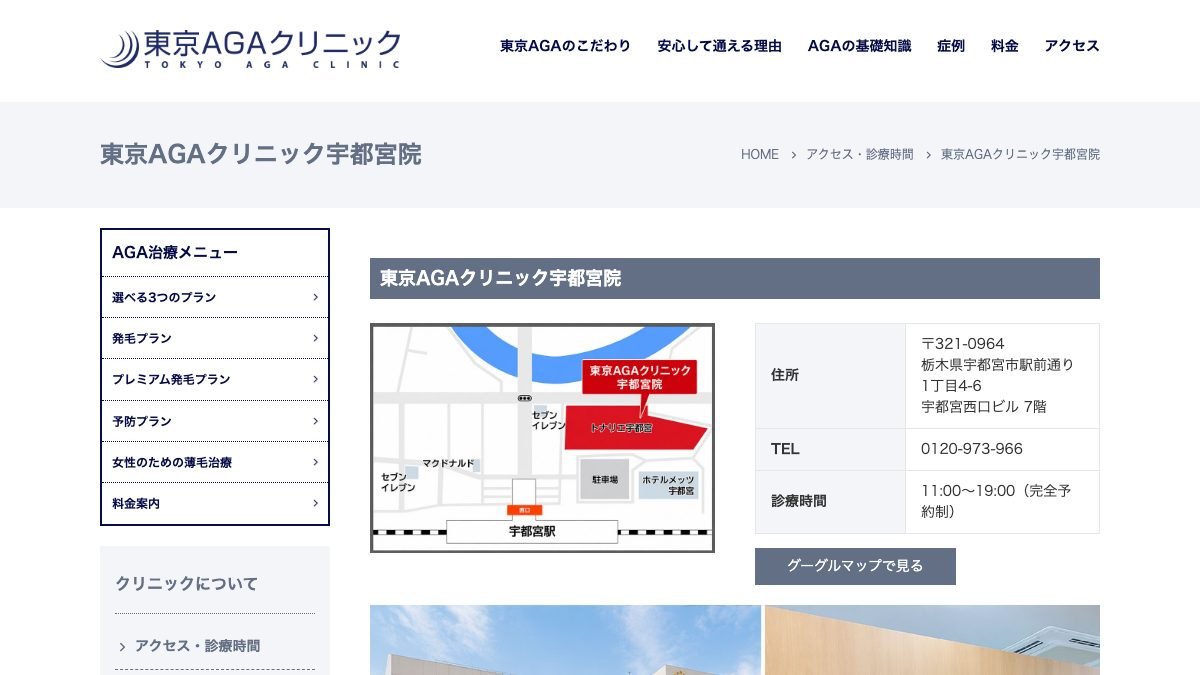Open 東京AGAのこだわり menu item

coord(565,46)
